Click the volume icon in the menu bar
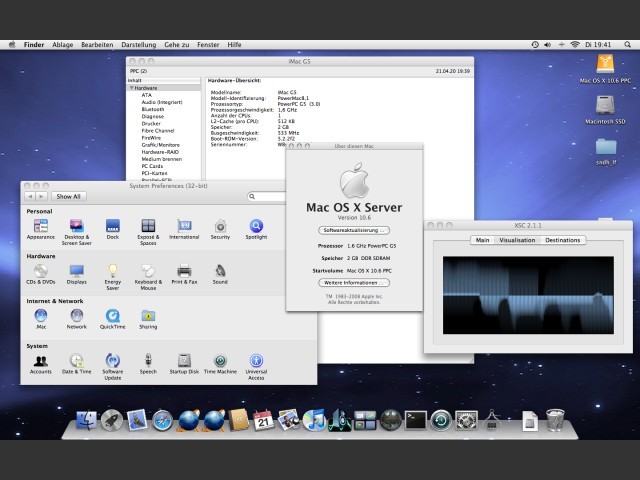 [x=547, y=44]
